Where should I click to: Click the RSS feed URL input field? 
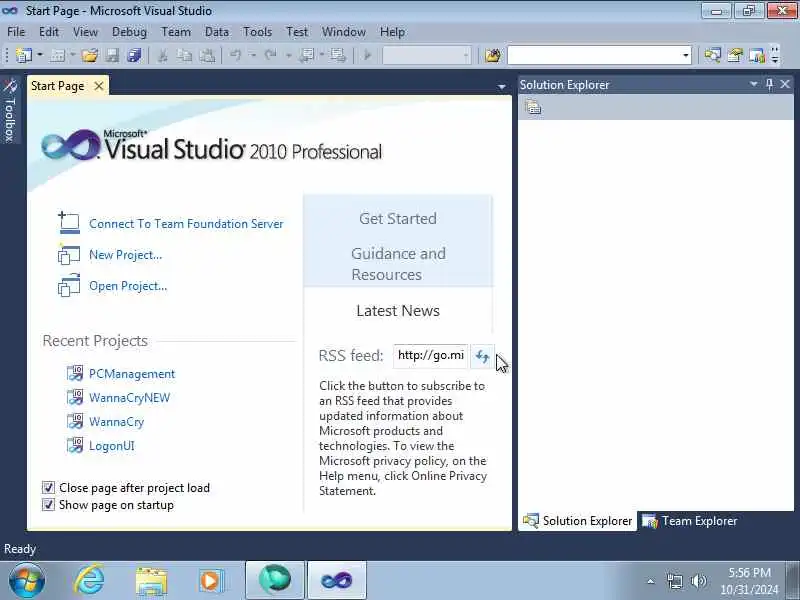pyautogui.click(x=431, y=356)
